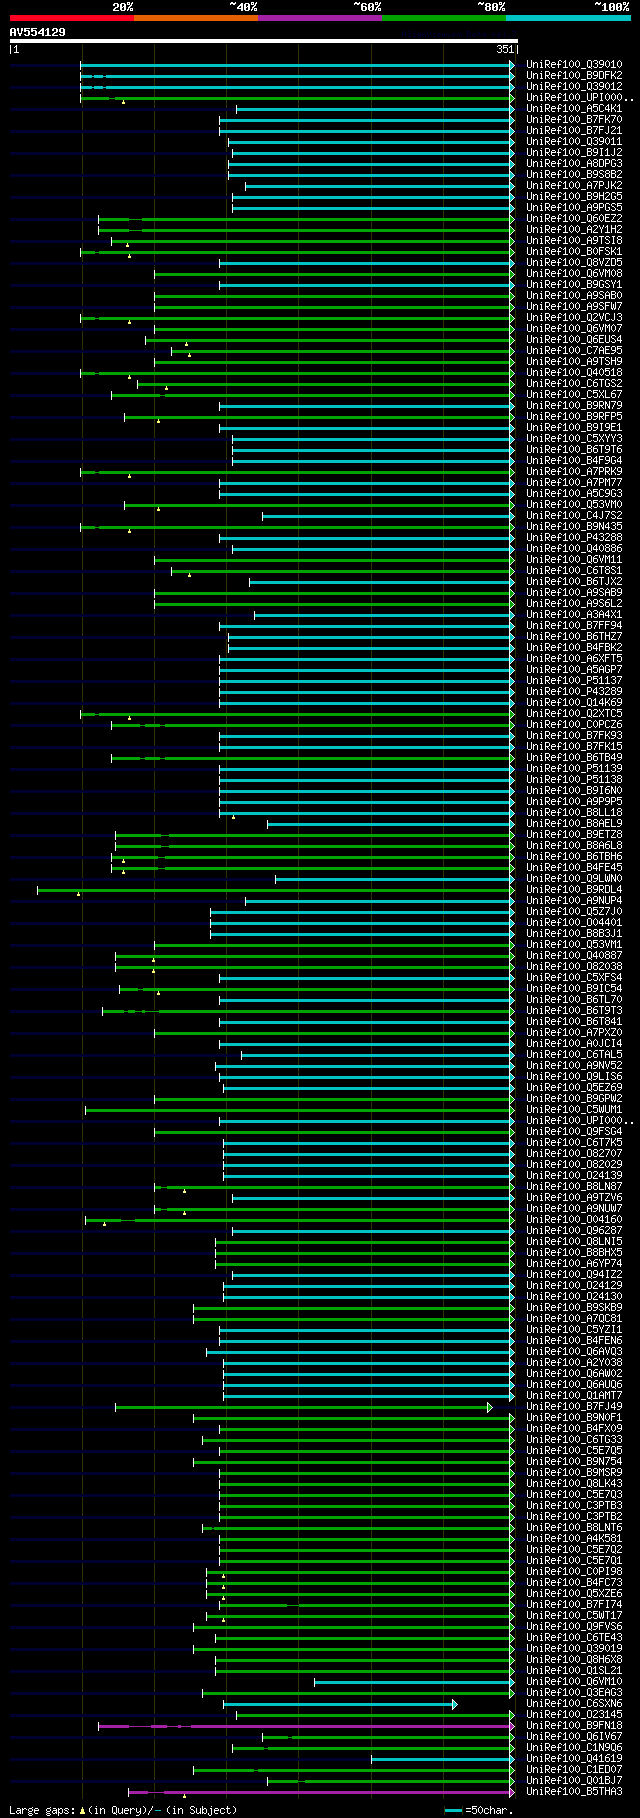The height and width of the screenshot is (1818, 640).
Task: Select subject UniRef100_Q60EZ2
Action: click(574, 219)
